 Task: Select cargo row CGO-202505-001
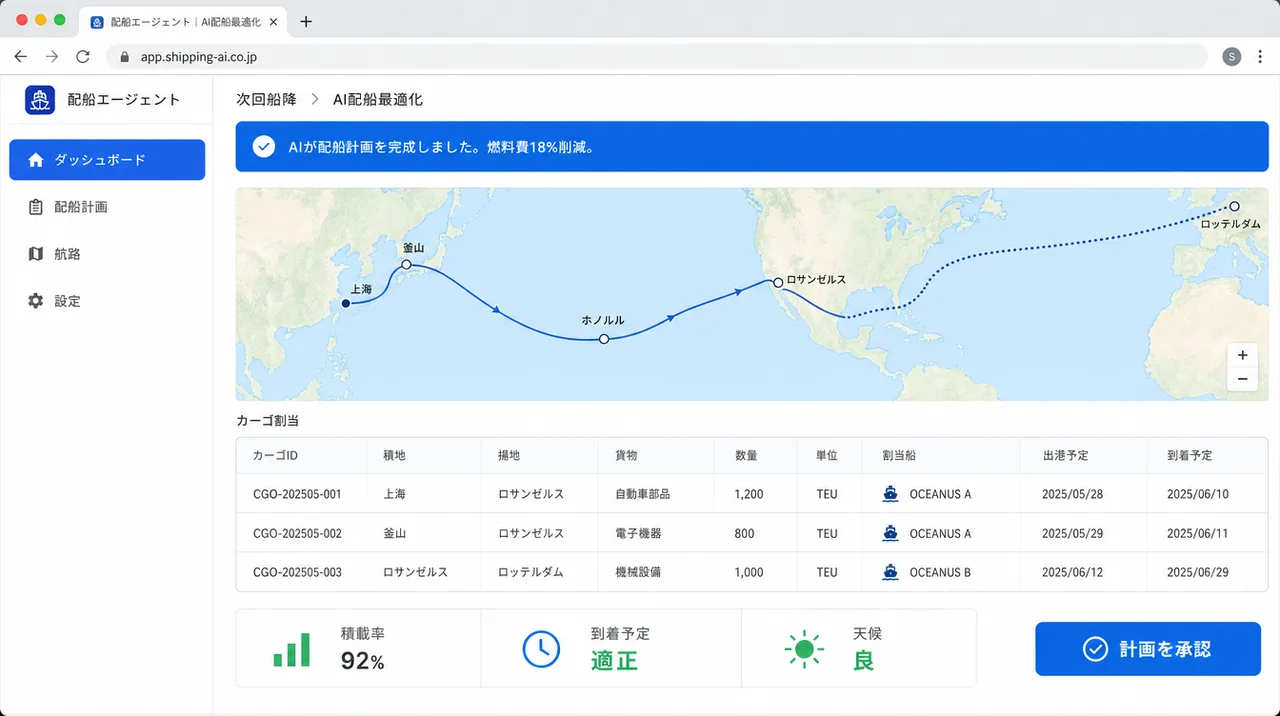click(x=752, y=494)
